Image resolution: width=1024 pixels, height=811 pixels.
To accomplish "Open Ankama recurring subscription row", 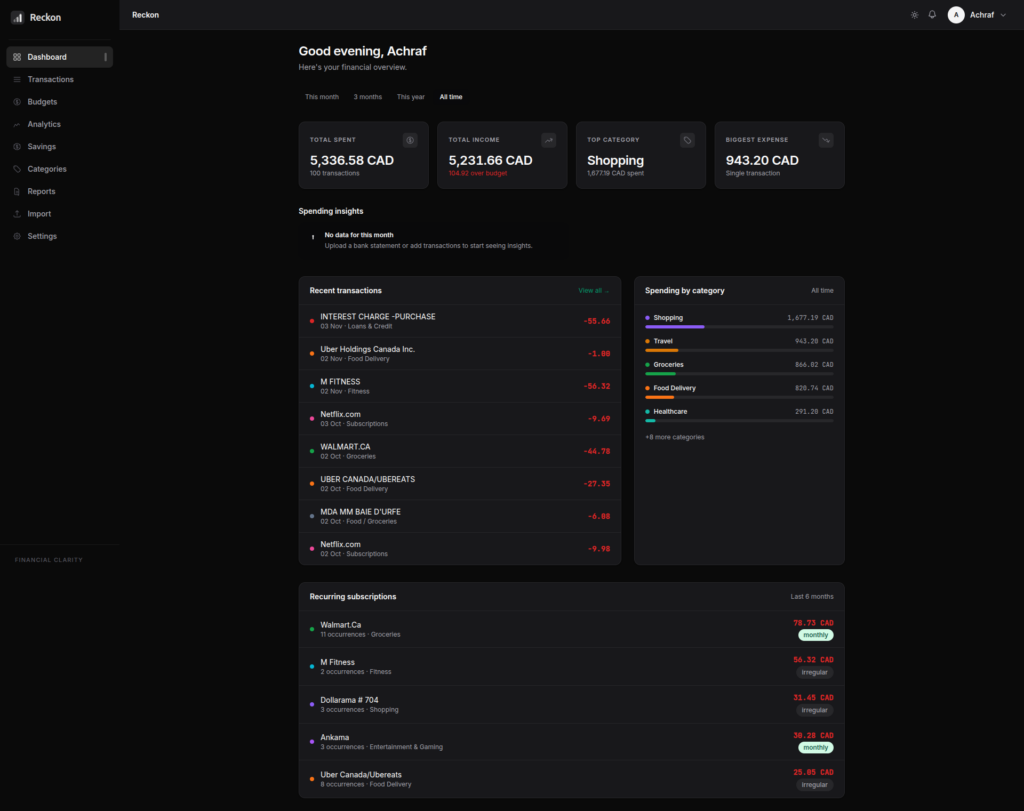I will point(571,742).
